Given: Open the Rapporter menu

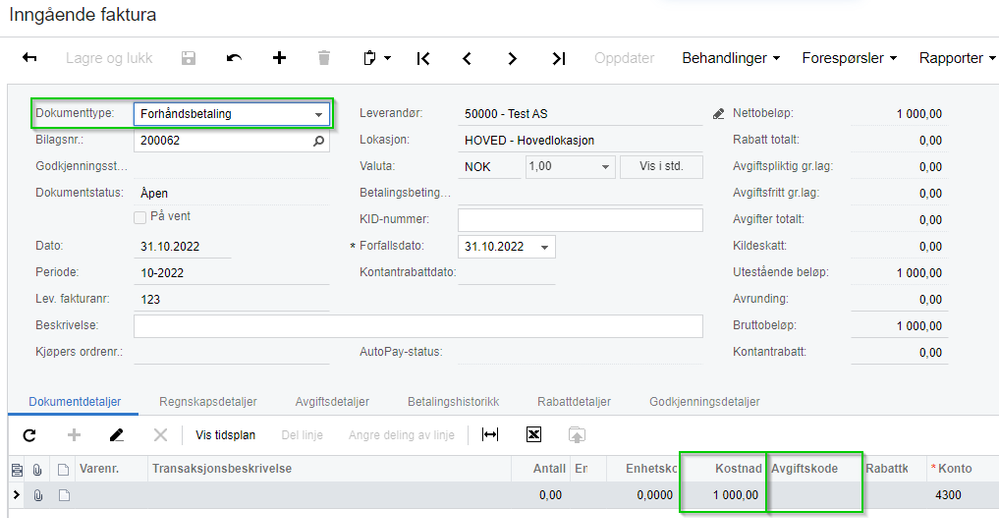Looking at the screenshot, I should click(956, 58).
